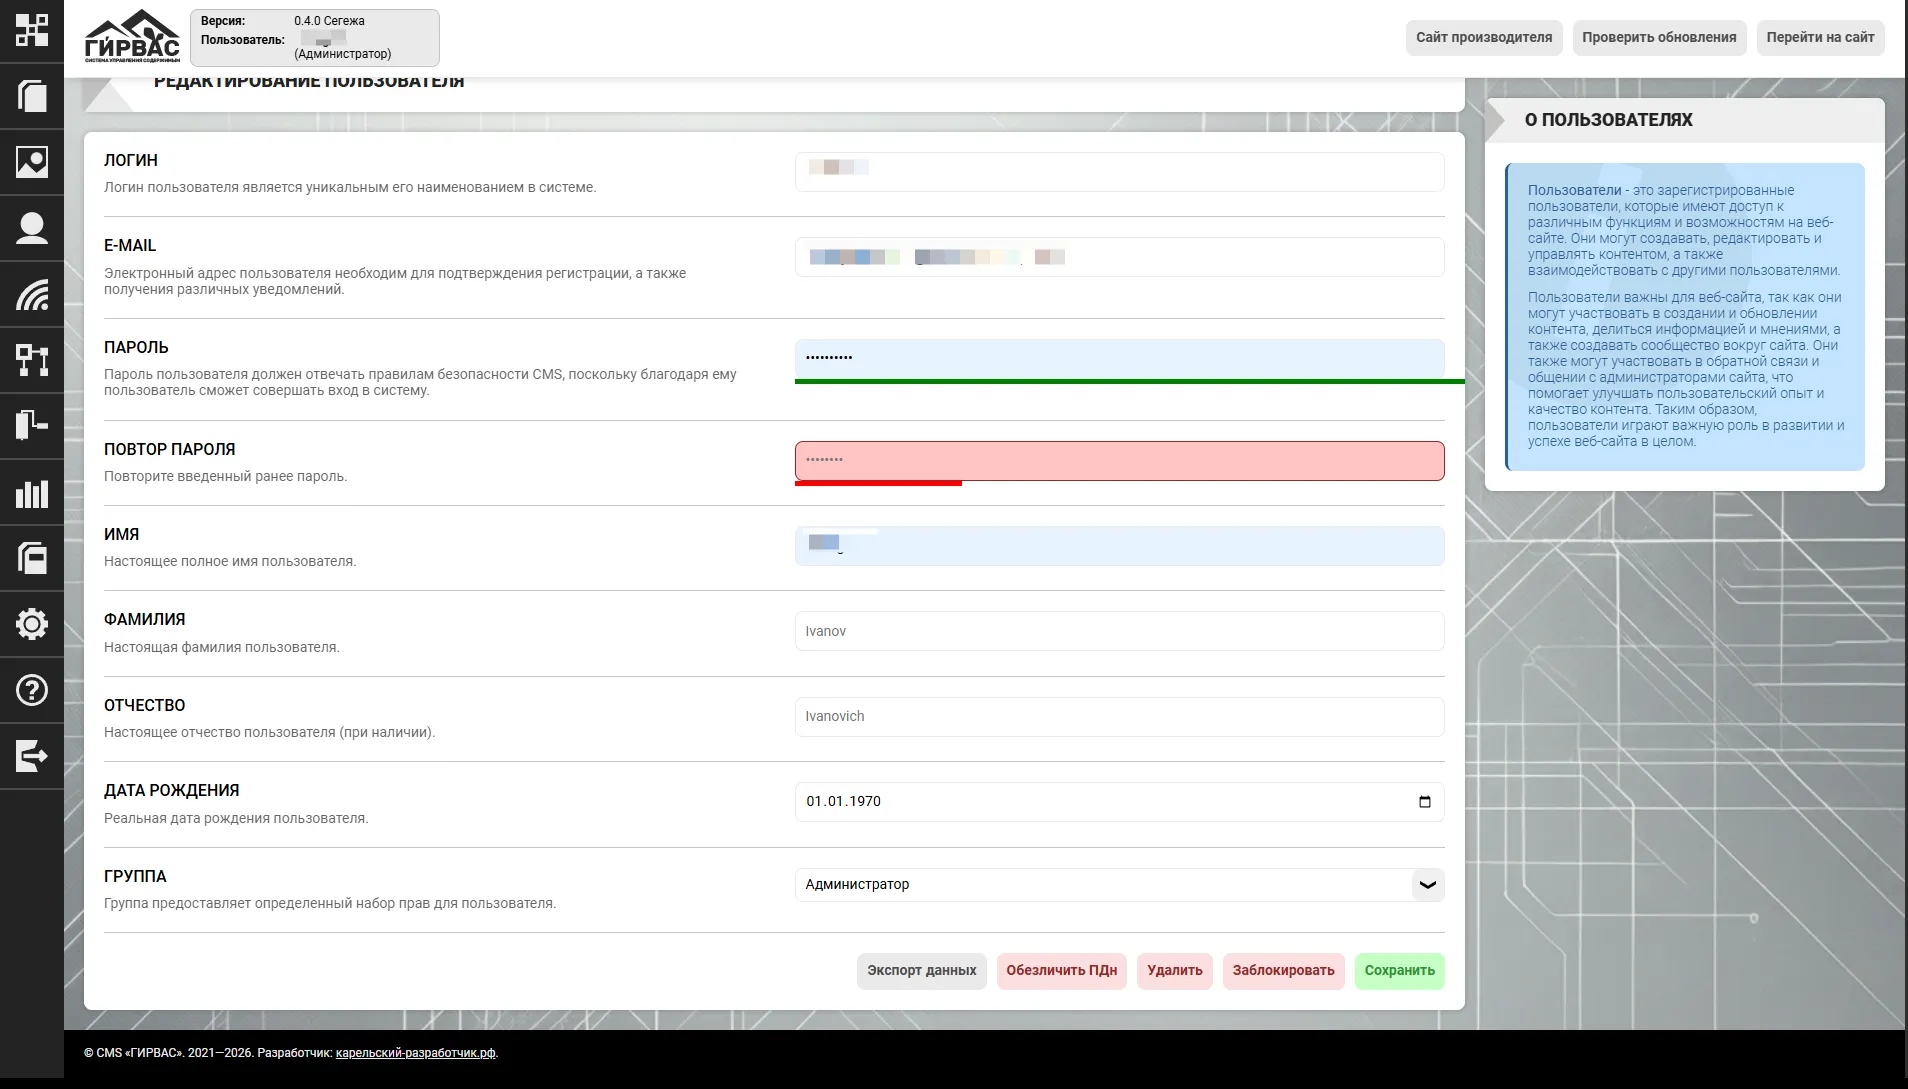Focus the Пароль password field

[1119, 358]
